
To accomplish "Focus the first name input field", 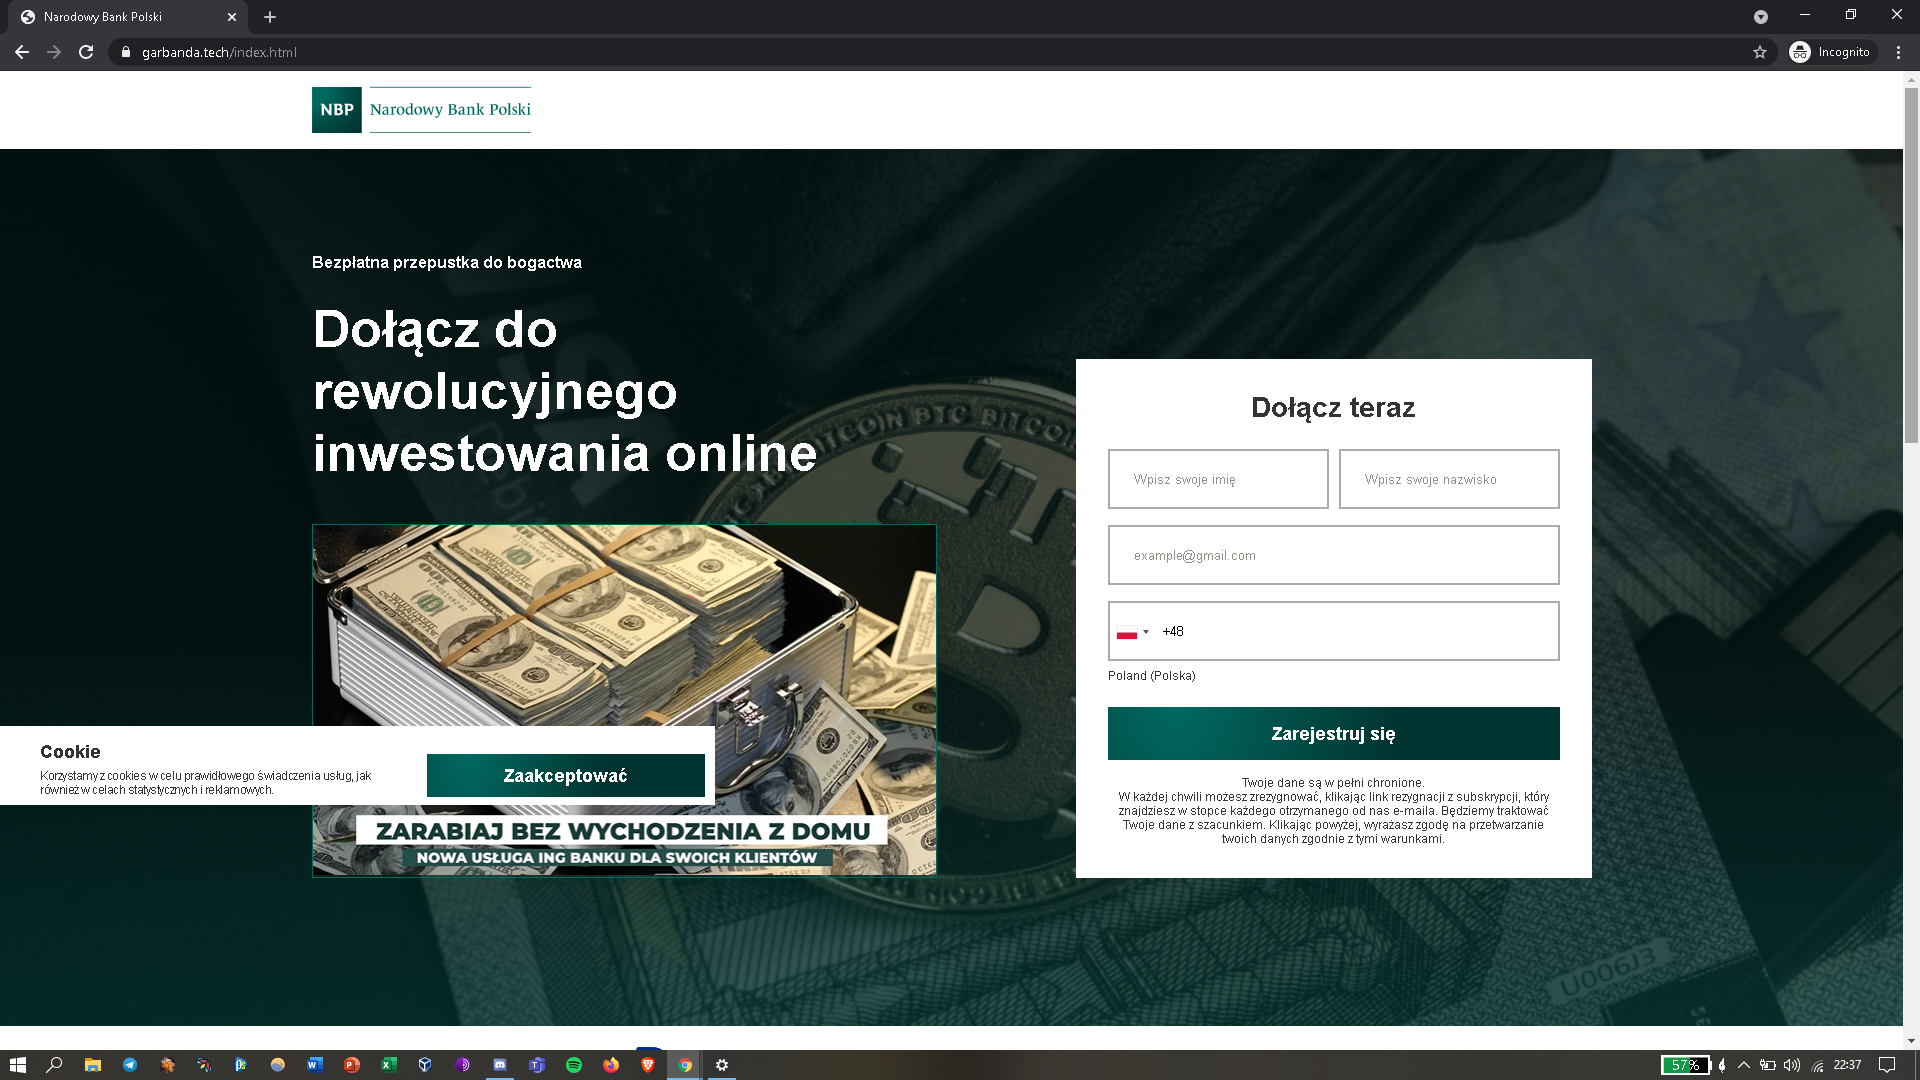I will pos(1217,480).
